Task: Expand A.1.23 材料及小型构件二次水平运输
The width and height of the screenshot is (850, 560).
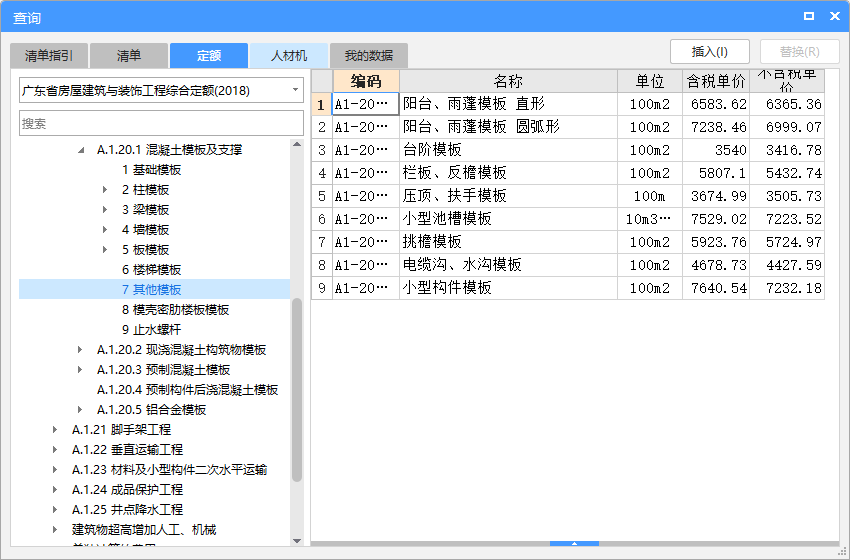Action: 55,470
